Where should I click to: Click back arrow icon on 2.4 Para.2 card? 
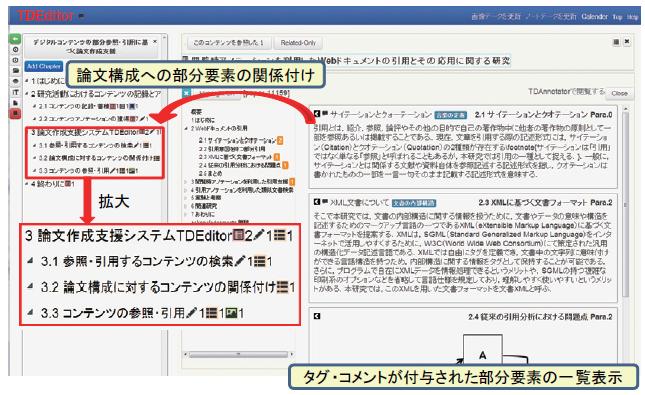(x=317, y=316)
